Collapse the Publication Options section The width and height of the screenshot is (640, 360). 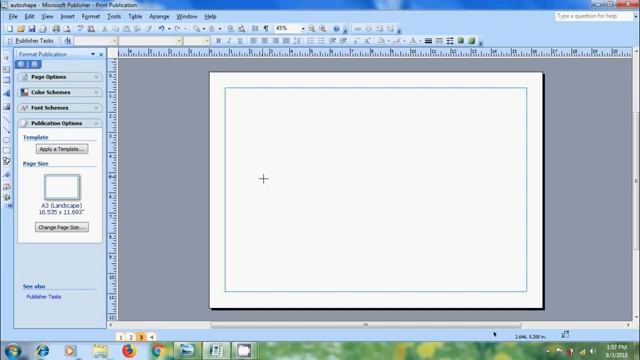tap(60, 123)
